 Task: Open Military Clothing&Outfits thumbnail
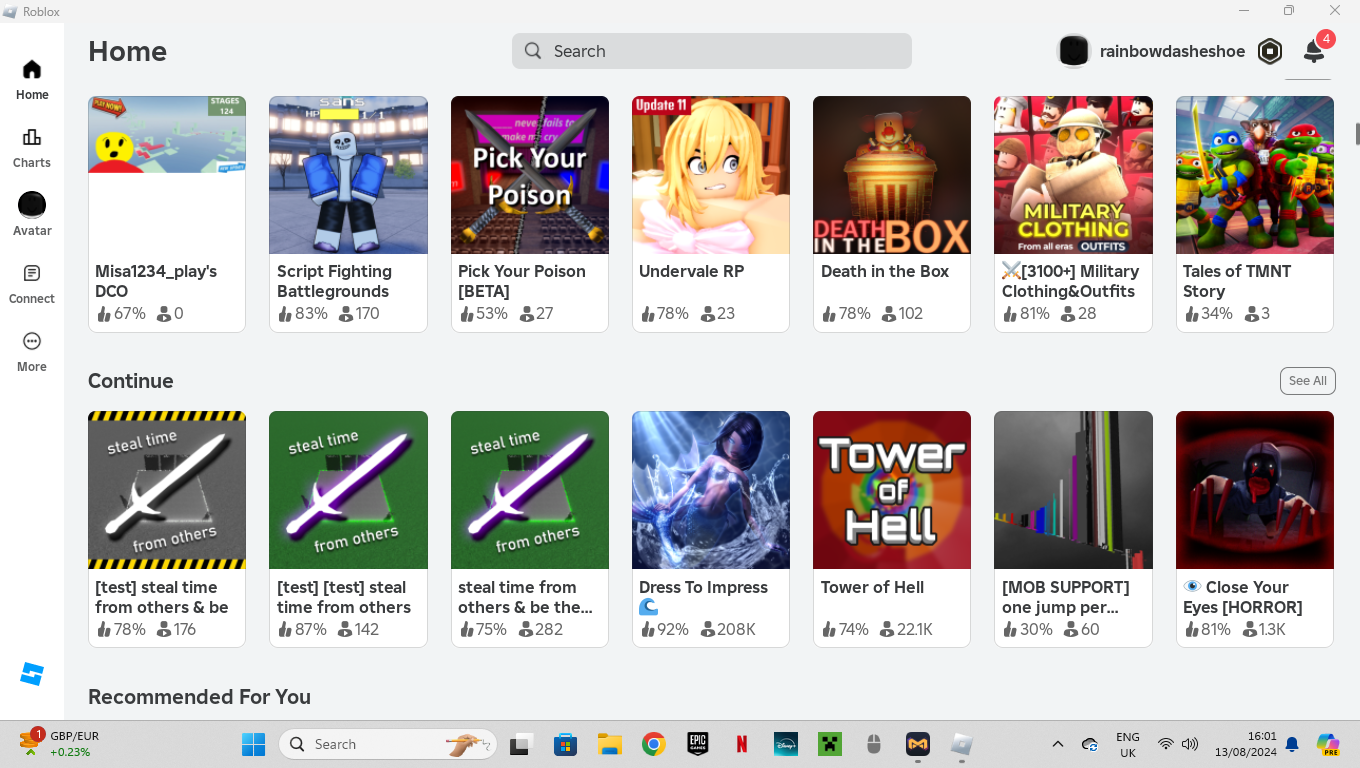click(1073, 175)
